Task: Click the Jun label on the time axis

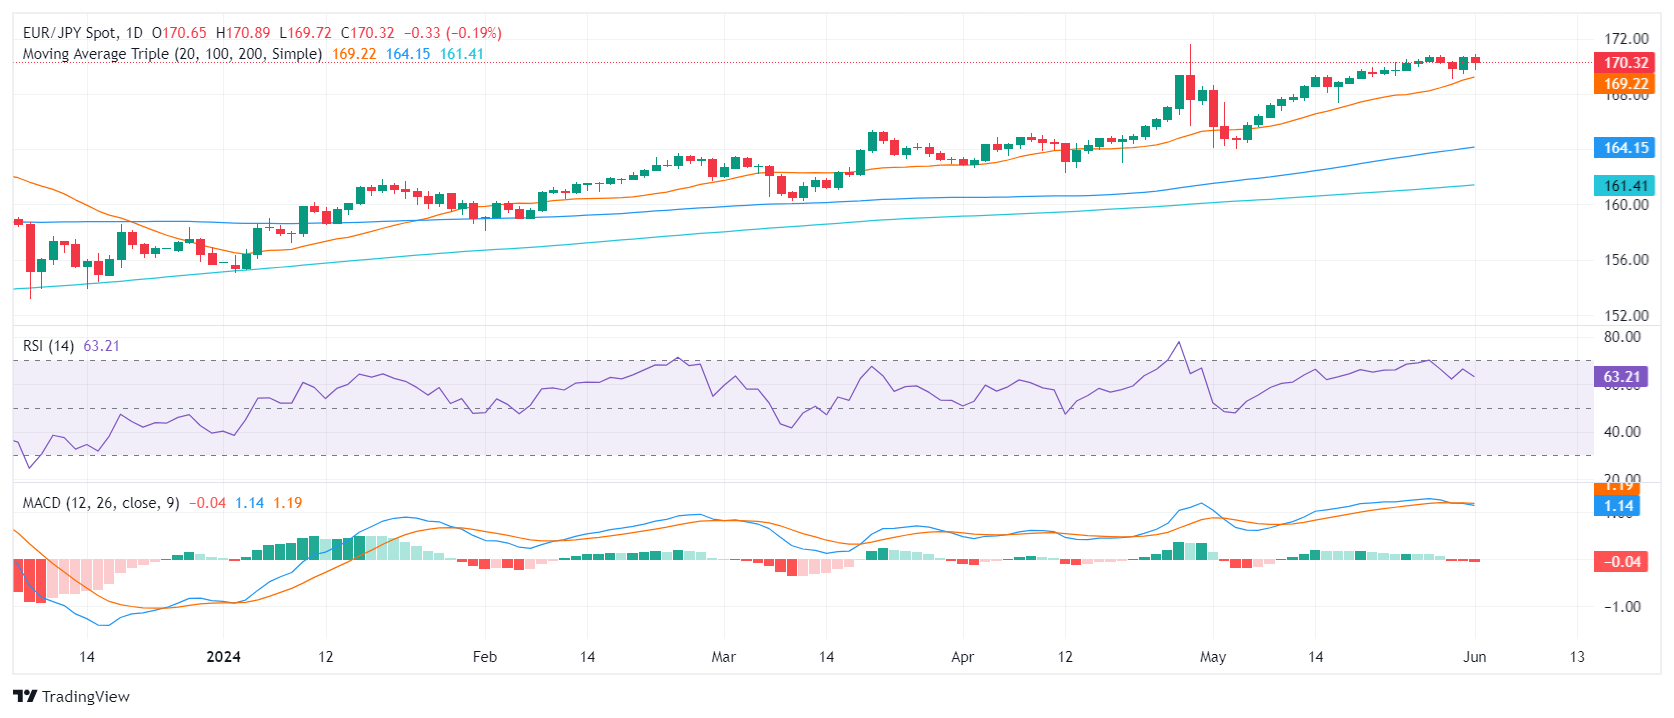Action: [1474, 657]
